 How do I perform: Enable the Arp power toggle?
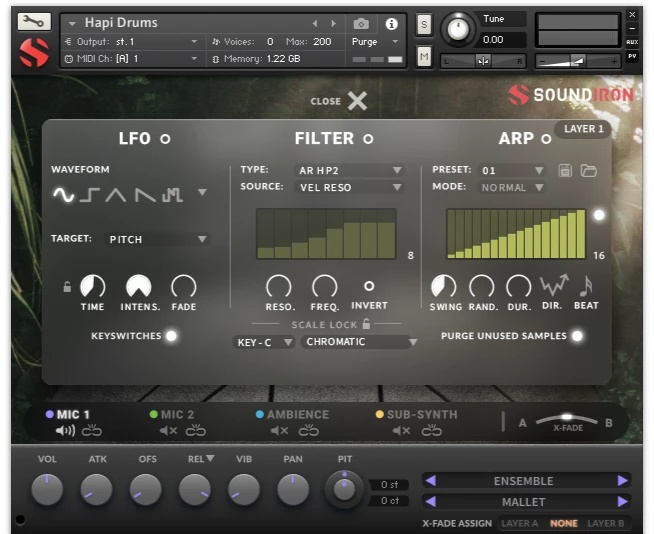point(546,139)
